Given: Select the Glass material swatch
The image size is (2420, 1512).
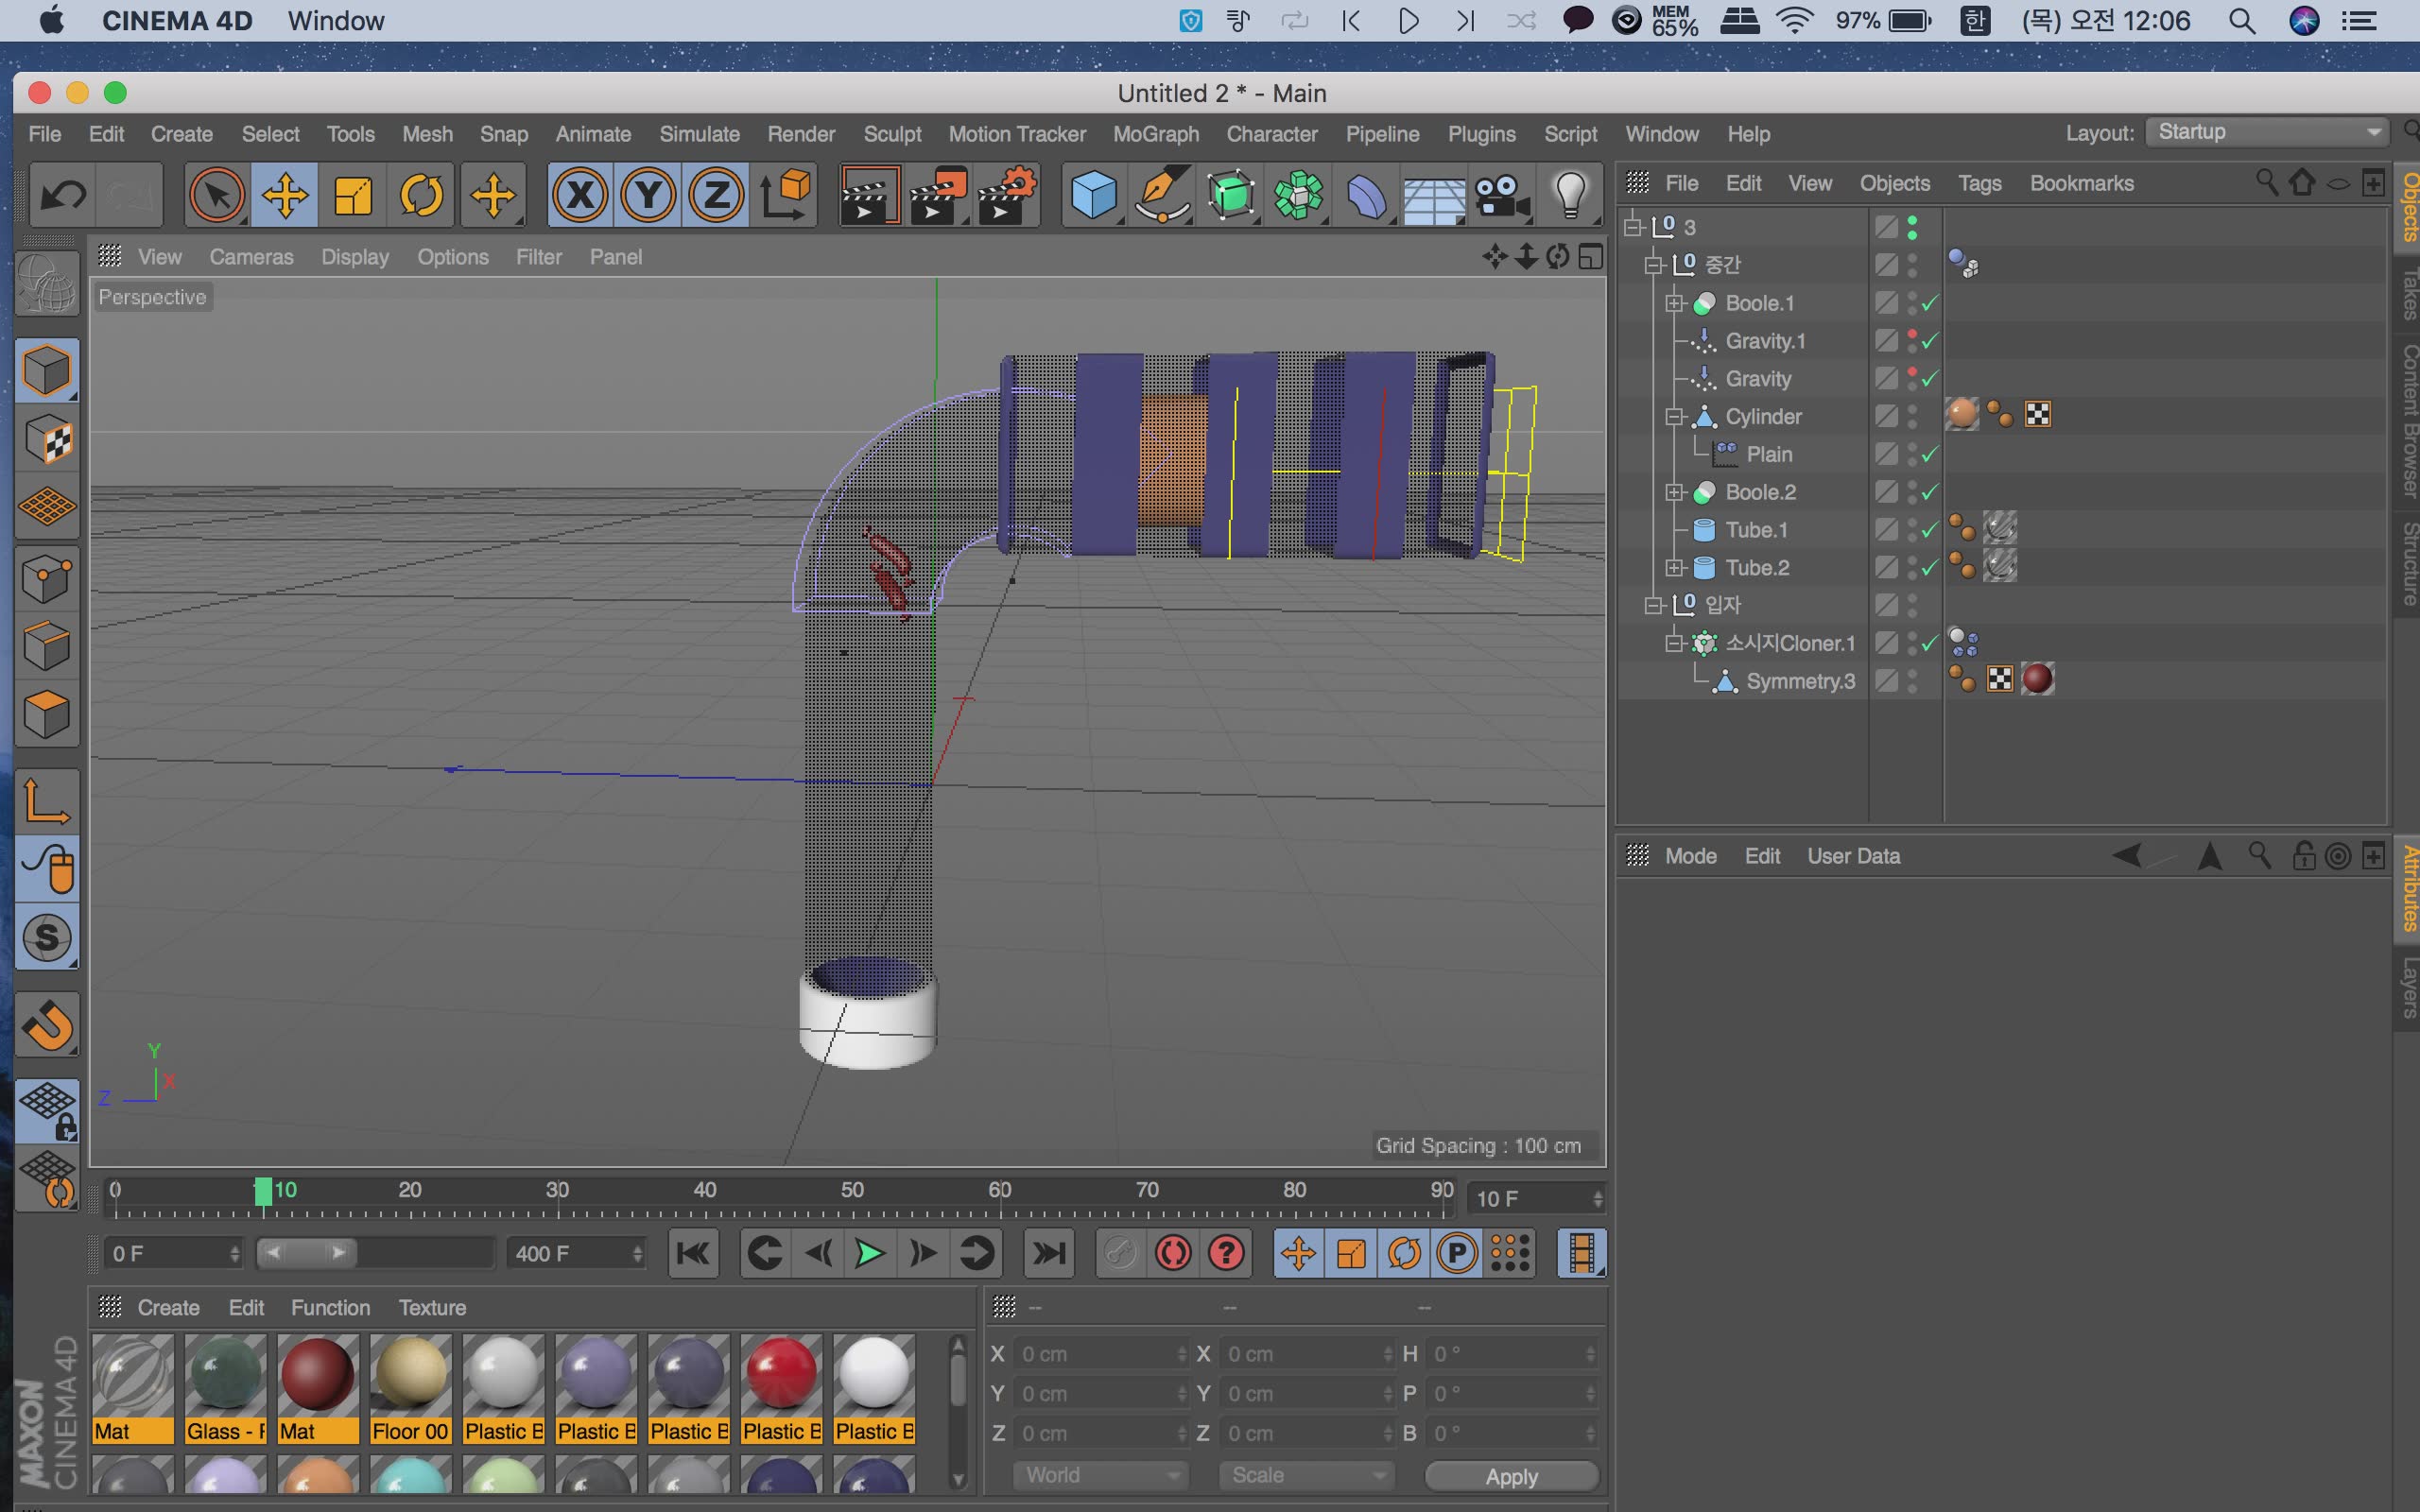Looking at the screenshot, I should (225, 1388).
